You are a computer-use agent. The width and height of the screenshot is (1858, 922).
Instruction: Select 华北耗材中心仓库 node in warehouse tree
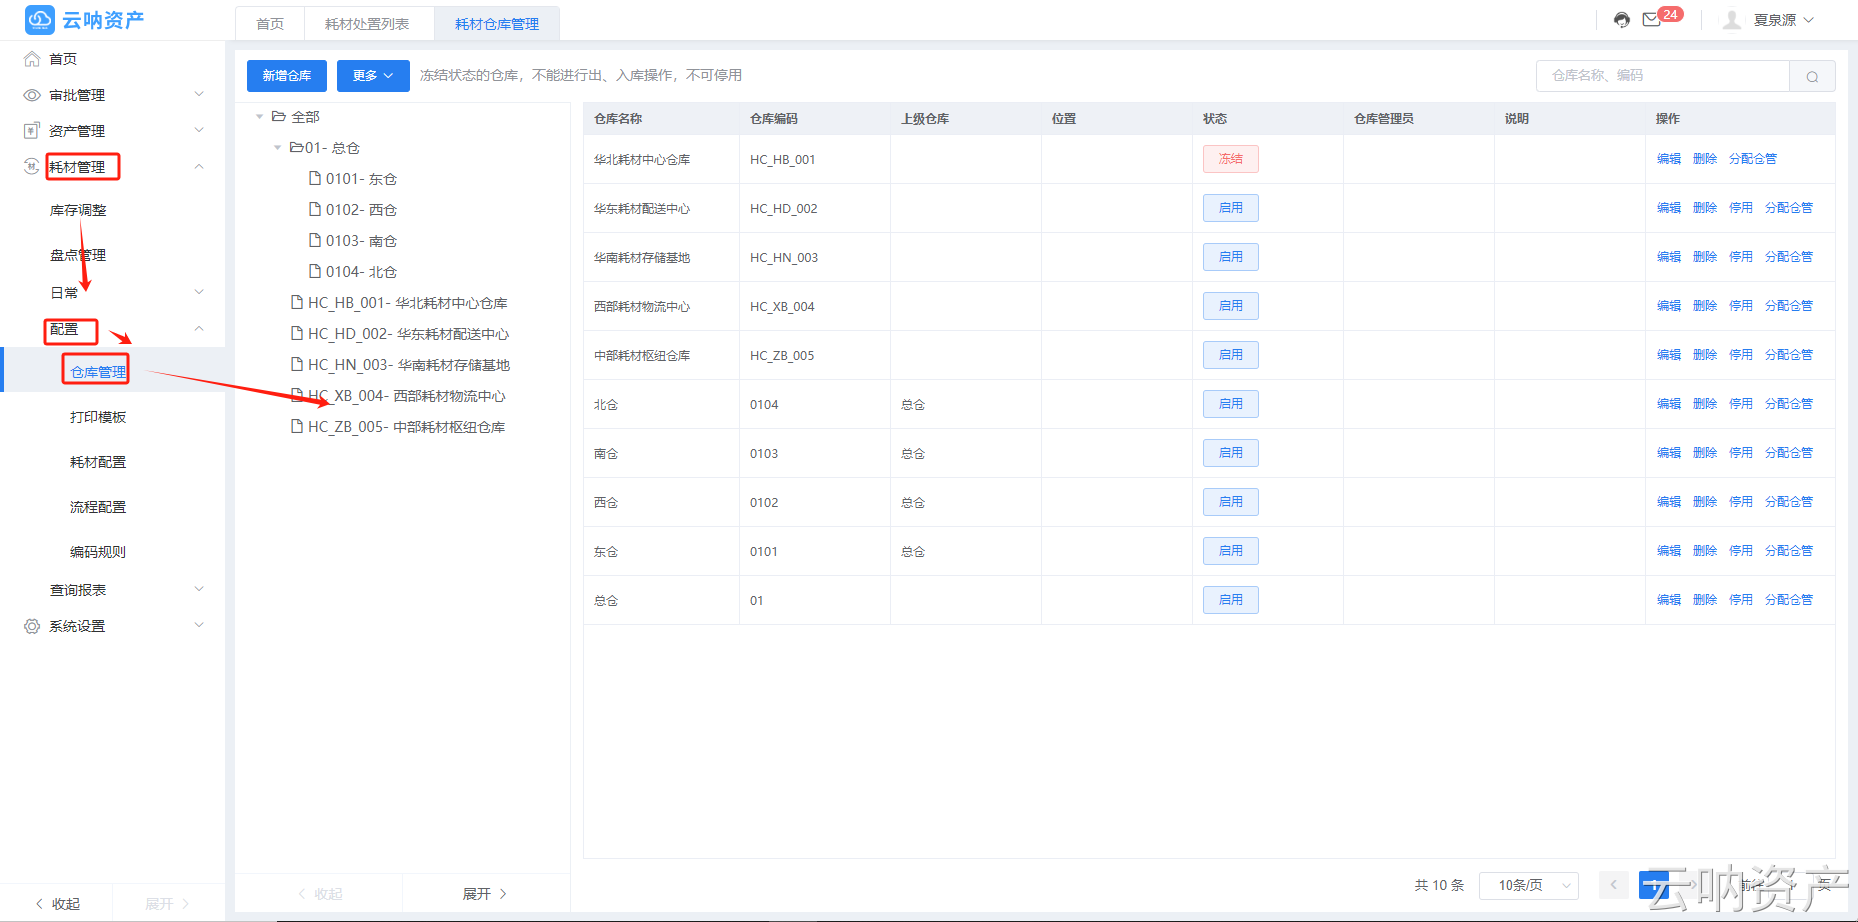pyautogui.click(x=408, y=303)
